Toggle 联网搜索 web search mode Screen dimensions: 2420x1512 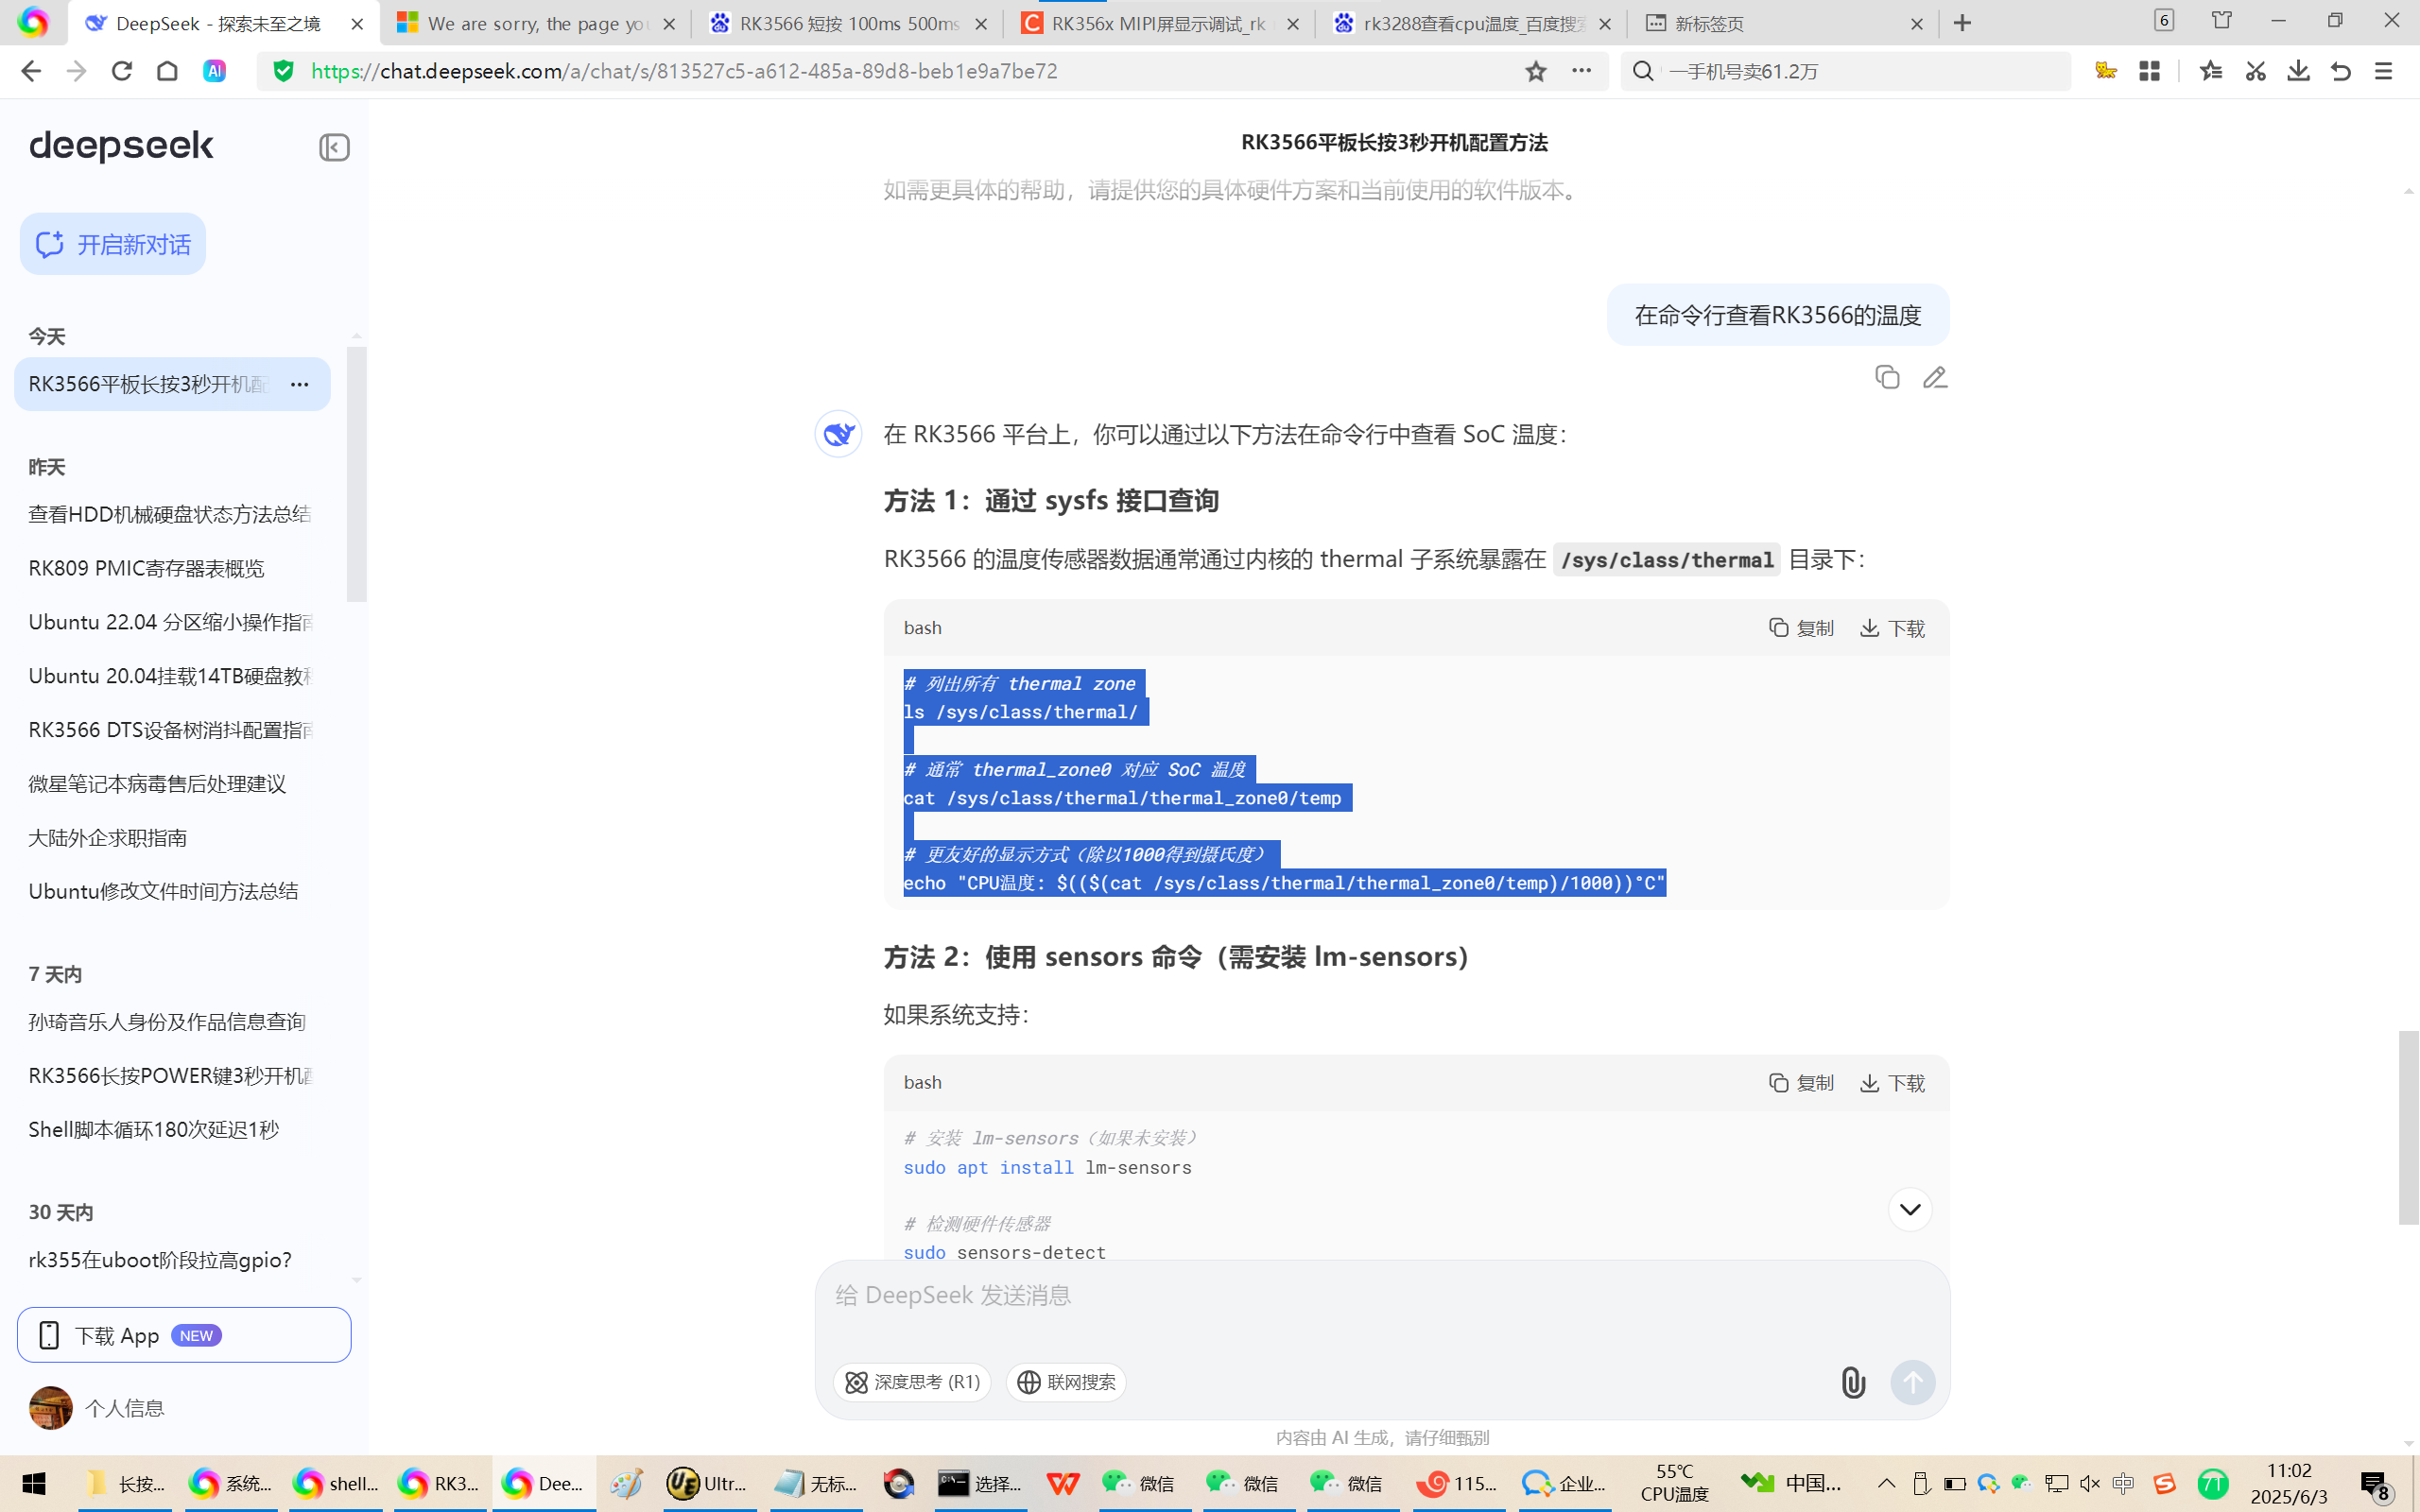1066,1382
